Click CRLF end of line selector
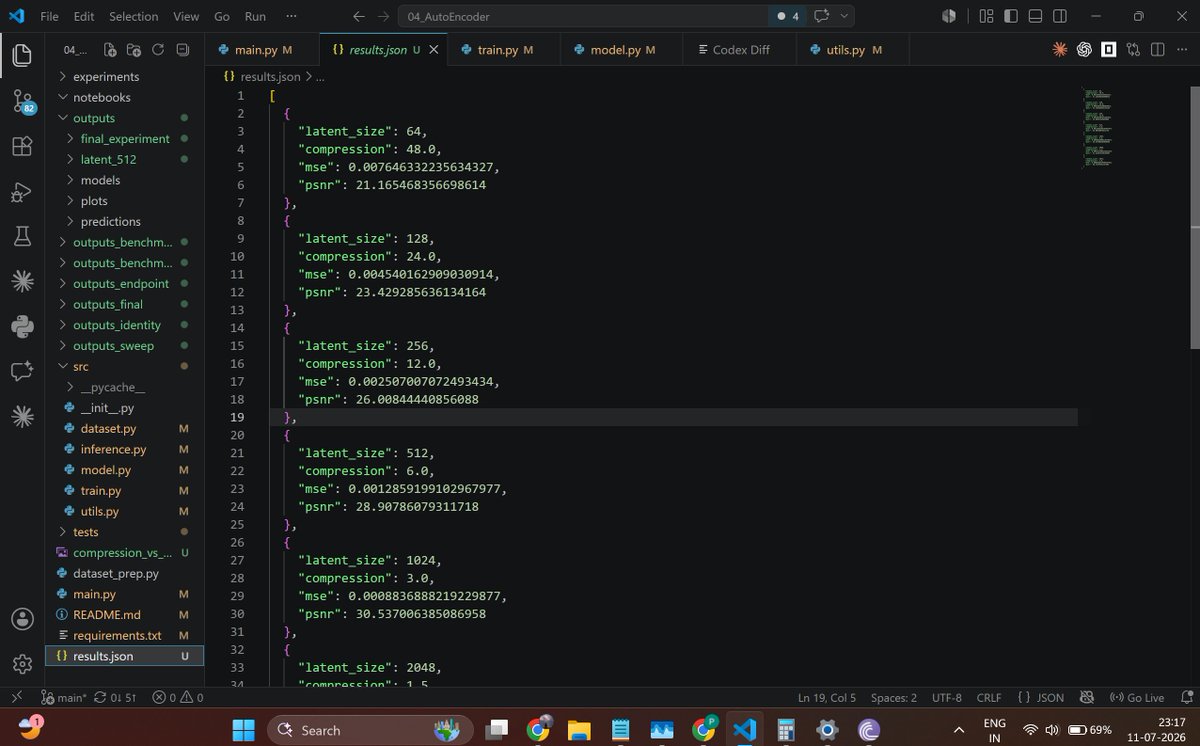The width and height of the screenshot is (1200, 746). pos(988,697)
